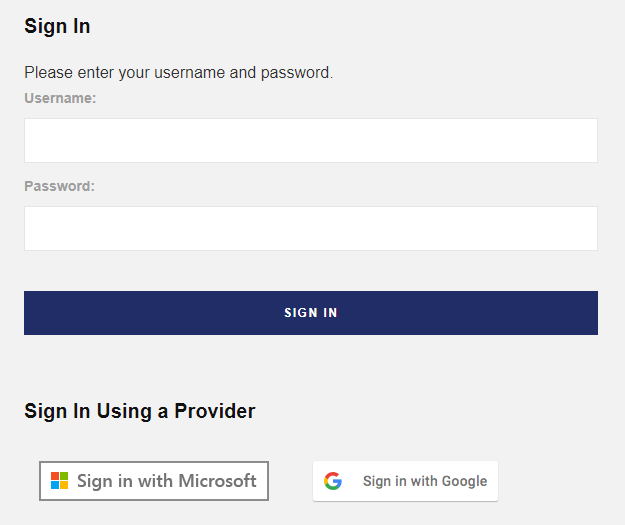Click the yellow square of Microsoft logo
This screenshot has height=525, width=625.
point(63,485)
